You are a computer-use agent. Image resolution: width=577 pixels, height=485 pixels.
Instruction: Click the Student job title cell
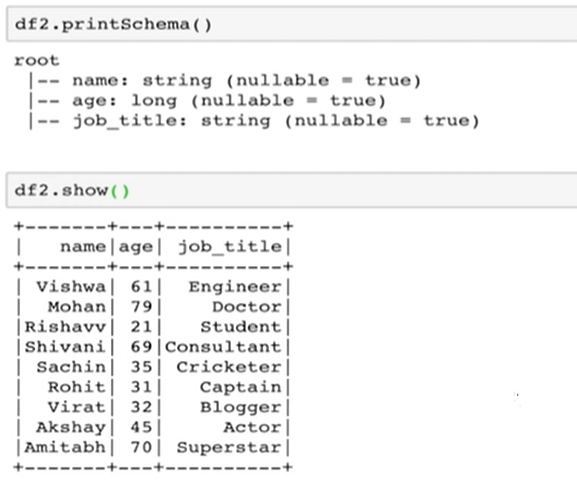(241, 327)
